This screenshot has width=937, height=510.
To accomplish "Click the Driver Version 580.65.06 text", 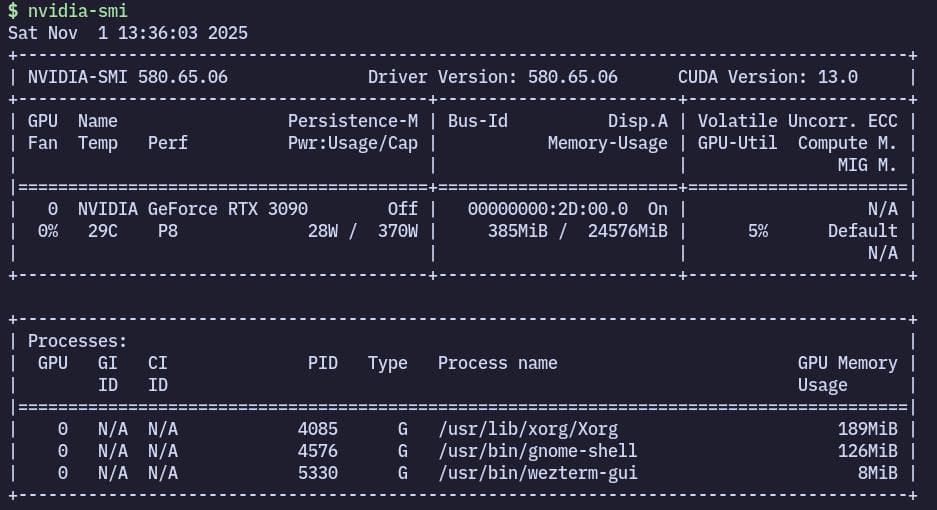I will click(492, 77).
